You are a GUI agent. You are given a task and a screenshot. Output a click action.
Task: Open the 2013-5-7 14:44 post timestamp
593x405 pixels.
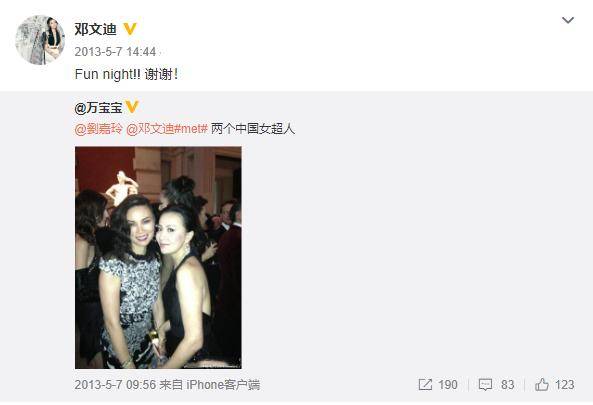coord(115,52)
